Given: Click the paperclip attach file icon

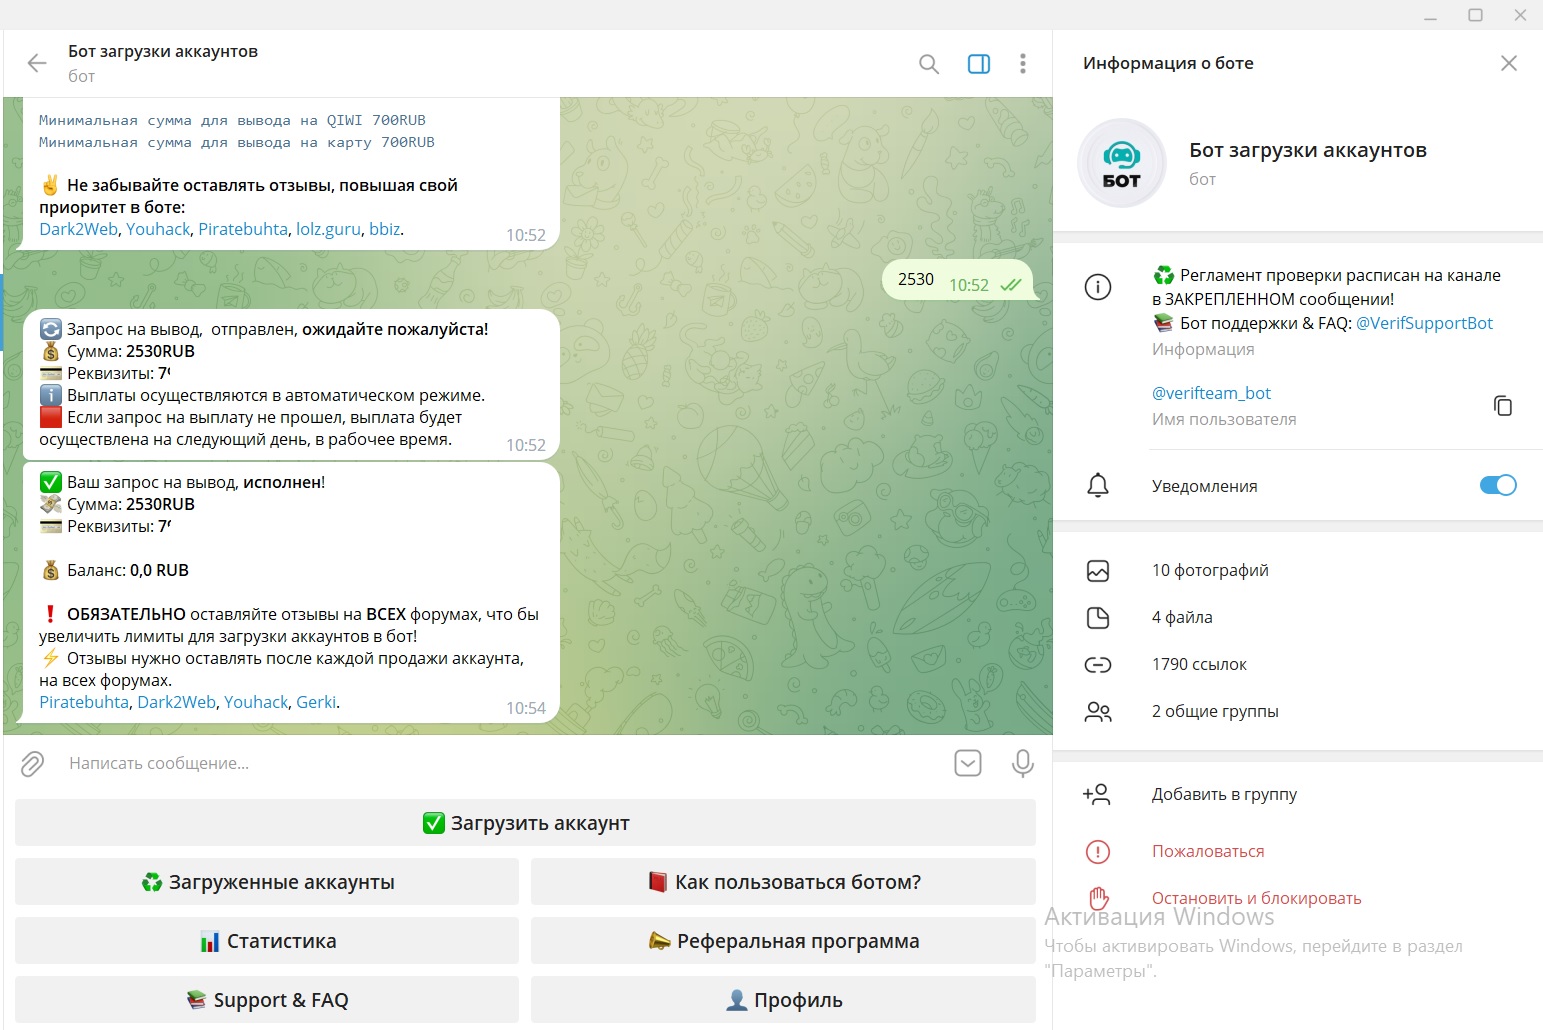Looking at the screenshot, I should point(33,764).
